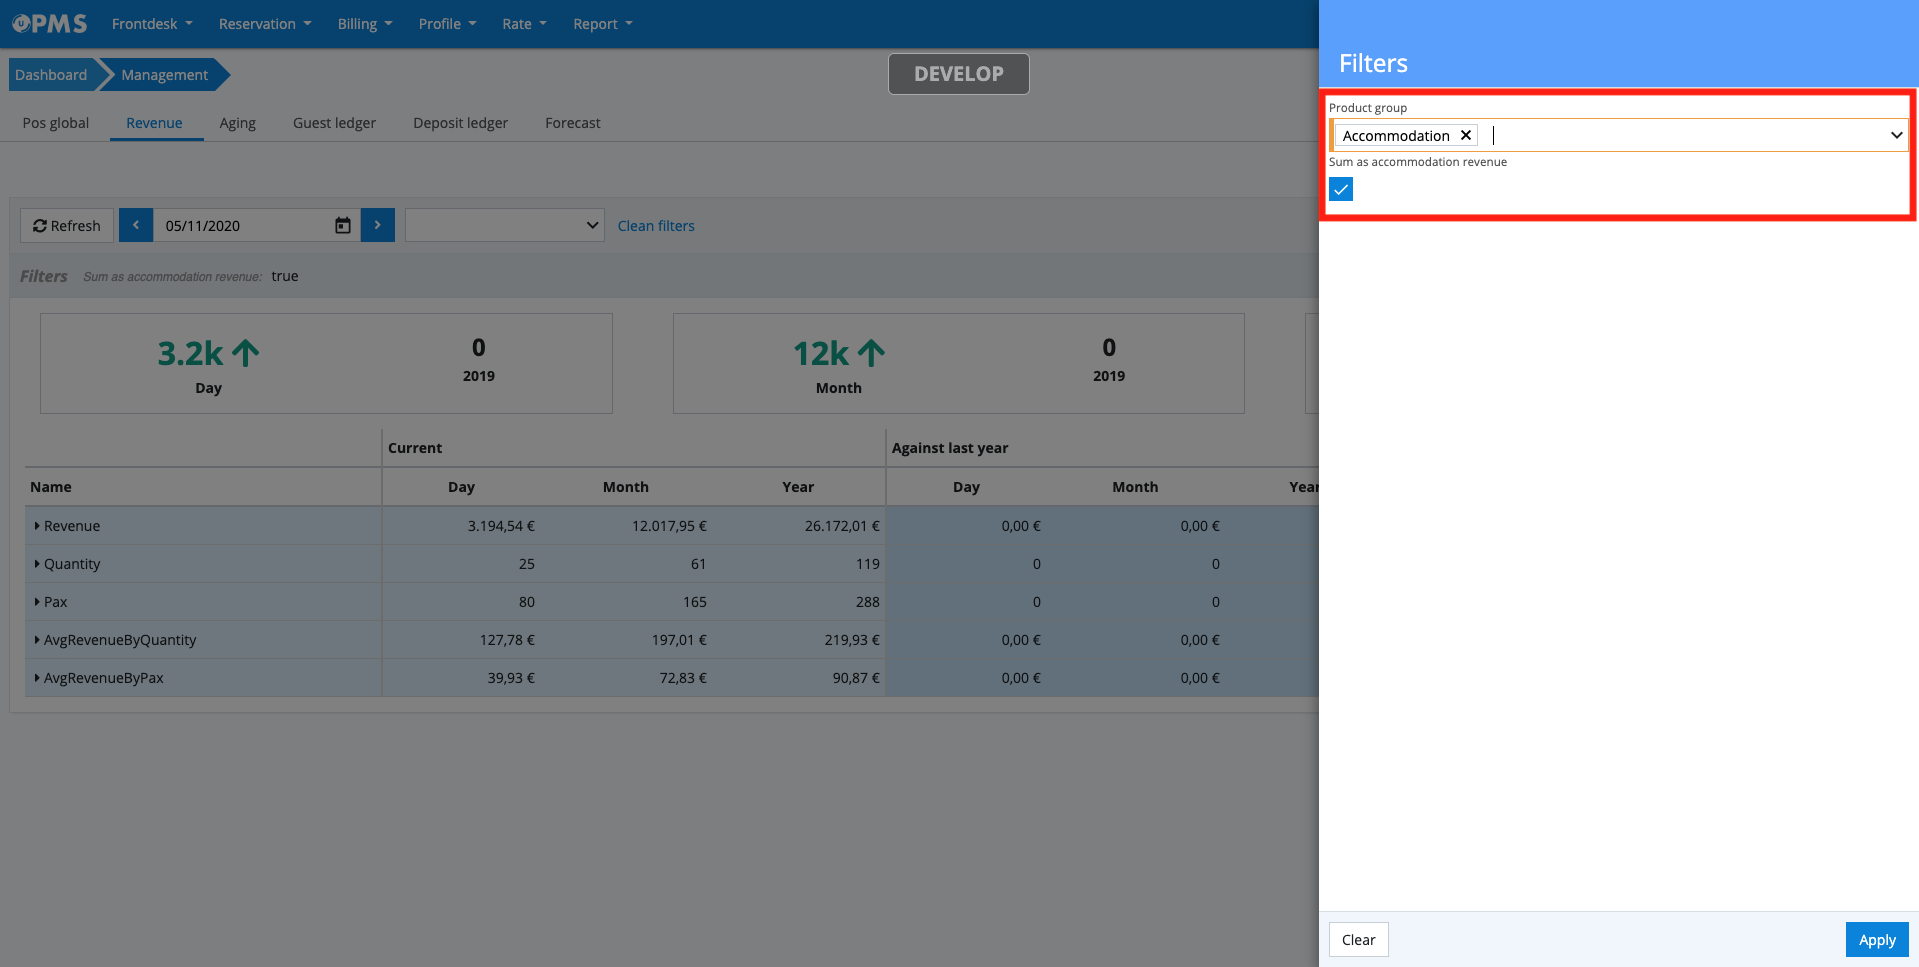The height and width of the screenshot is (967, 1919).
Task: Expand the Revenue row
Action: pyautogui.click(x=37, y=526)
